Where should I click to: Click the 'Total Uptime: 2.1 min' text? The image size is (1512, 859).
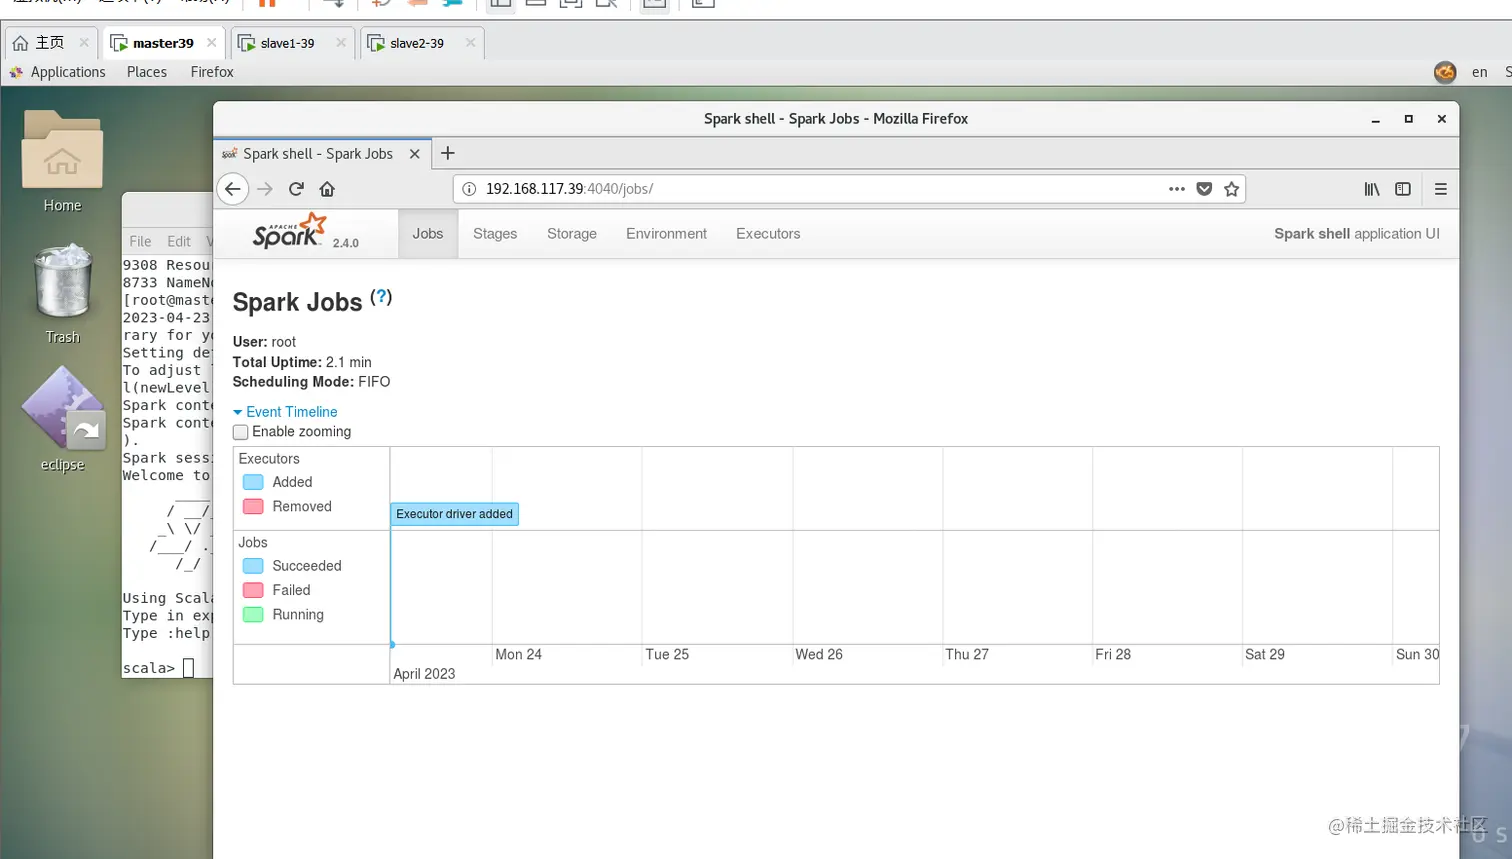(302, 362)
